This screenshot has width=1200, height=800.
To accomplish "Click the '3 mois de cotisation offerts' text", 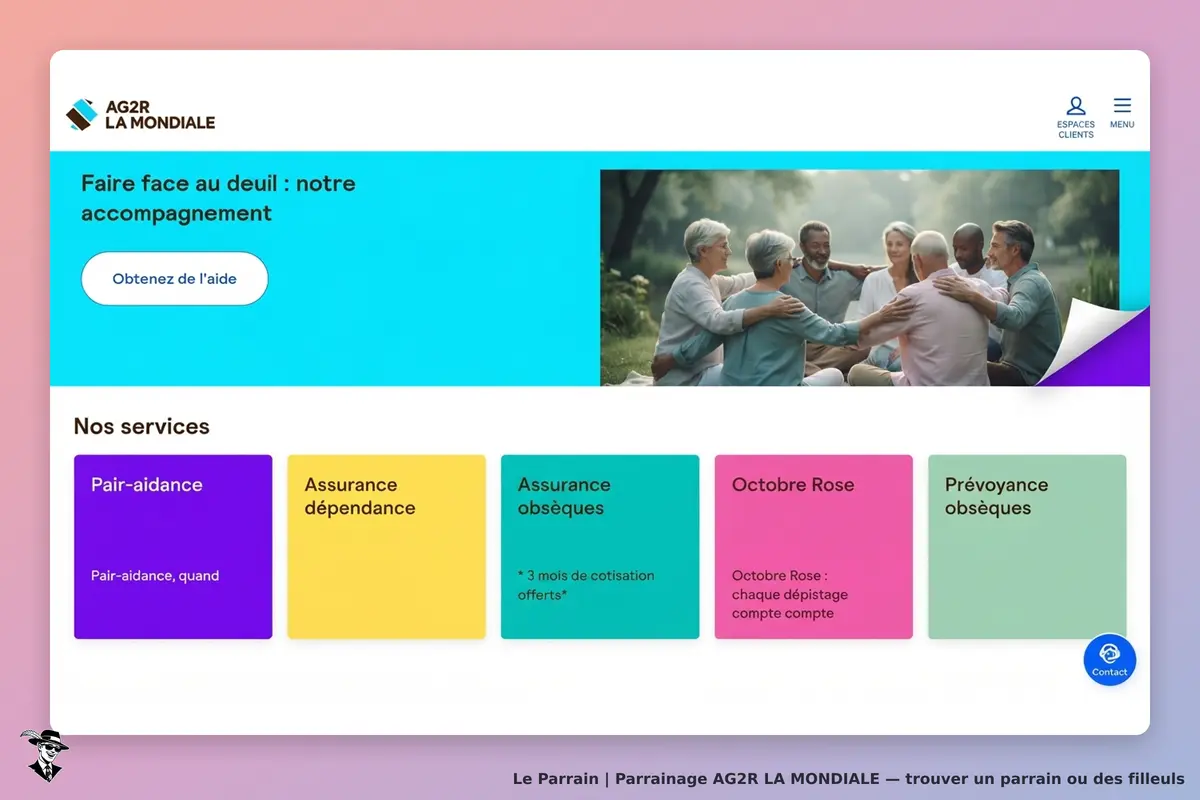I will point(586,585).
